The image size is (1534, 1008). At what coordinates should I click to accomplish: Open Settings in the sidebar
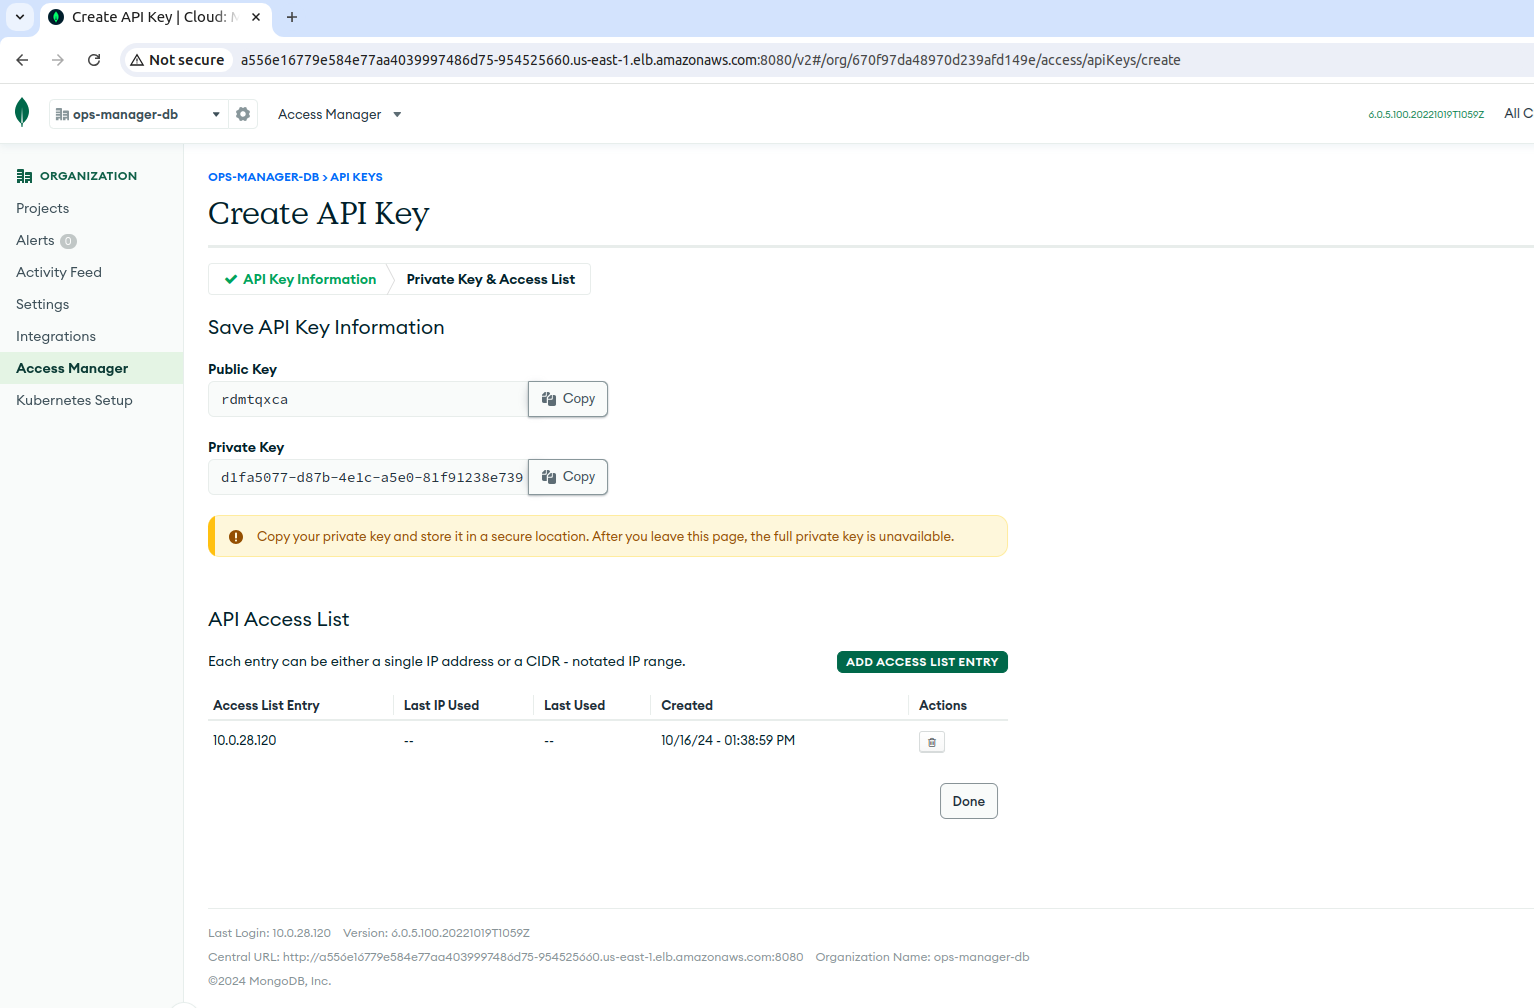pos(43,304)
